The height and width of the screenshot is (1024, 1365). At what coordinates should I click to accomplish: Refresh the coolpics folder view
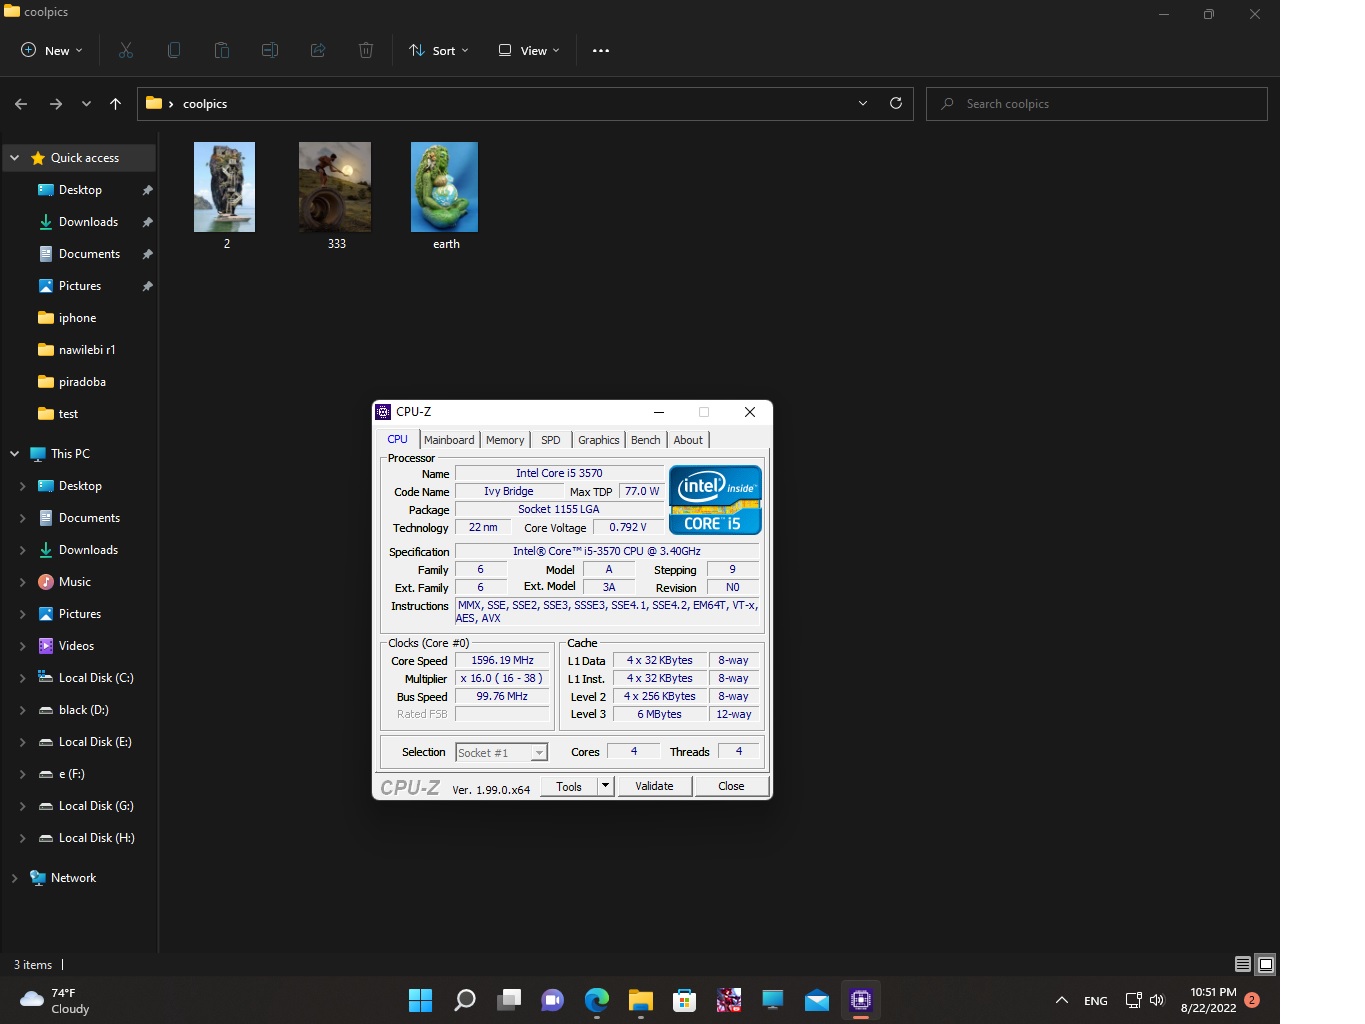coord(896,103)
